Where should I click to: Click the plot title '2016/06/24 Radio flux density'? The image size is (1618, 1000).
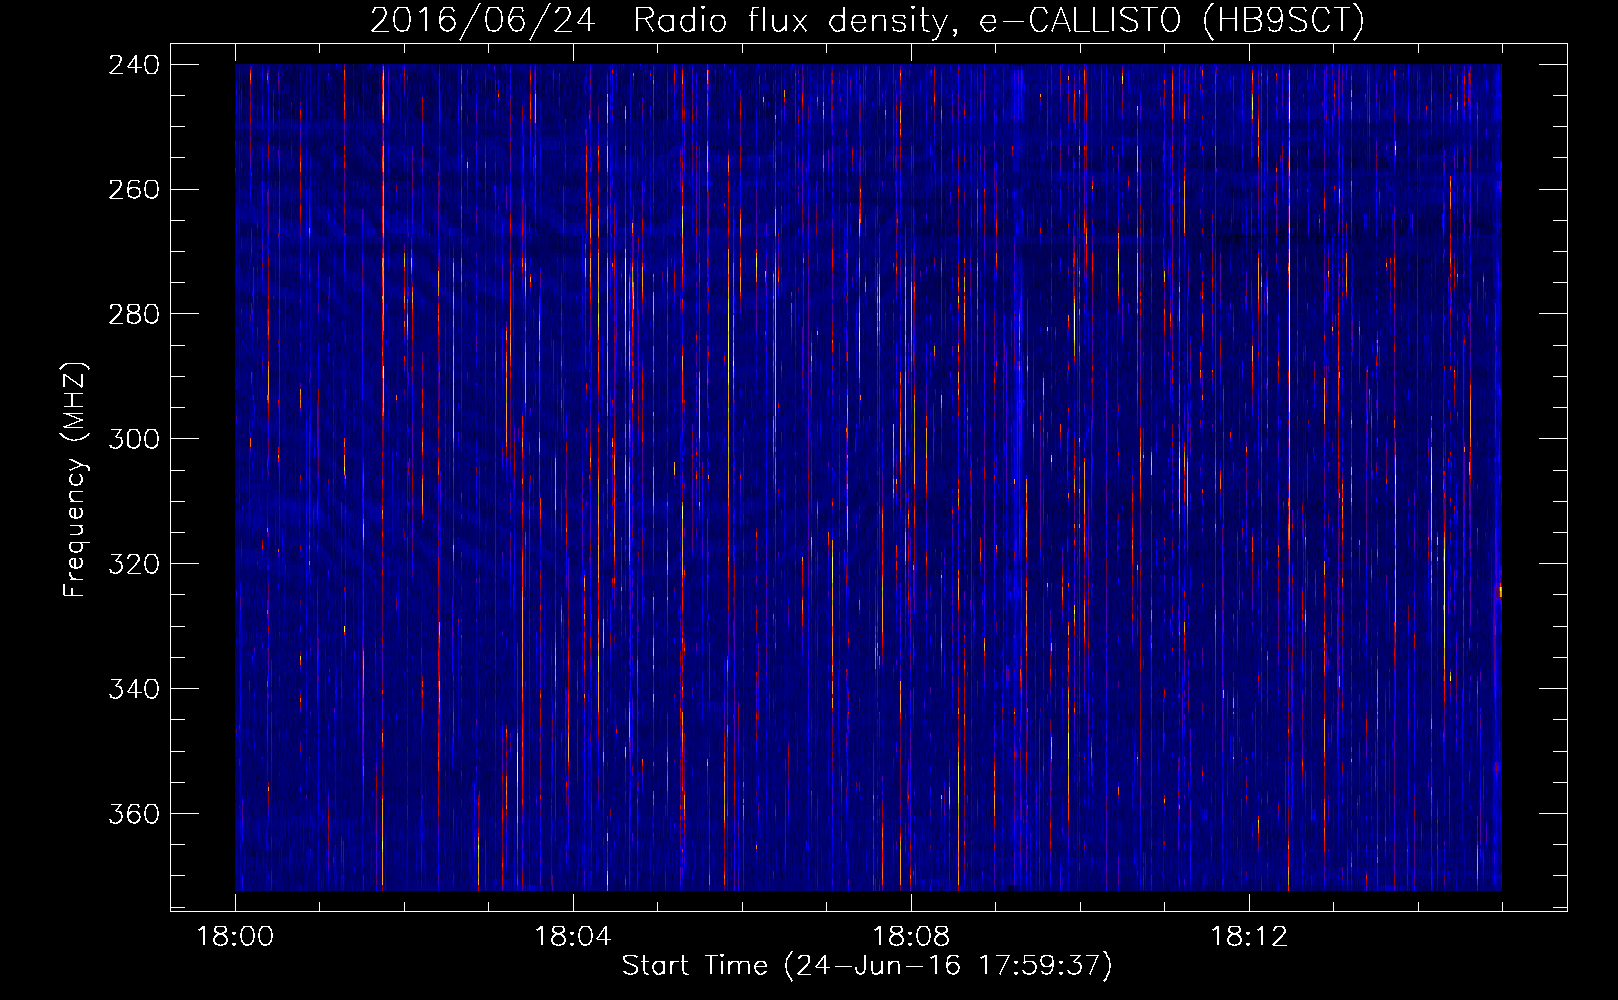click(867, 20)
